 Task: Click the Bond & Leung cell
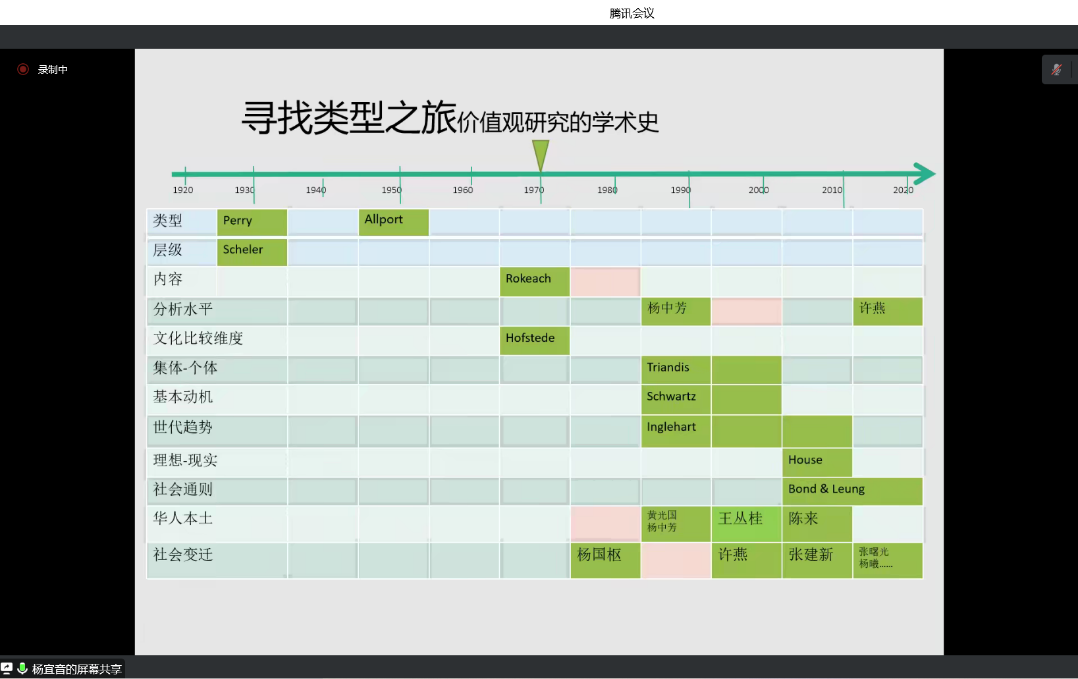pos(852,490)
